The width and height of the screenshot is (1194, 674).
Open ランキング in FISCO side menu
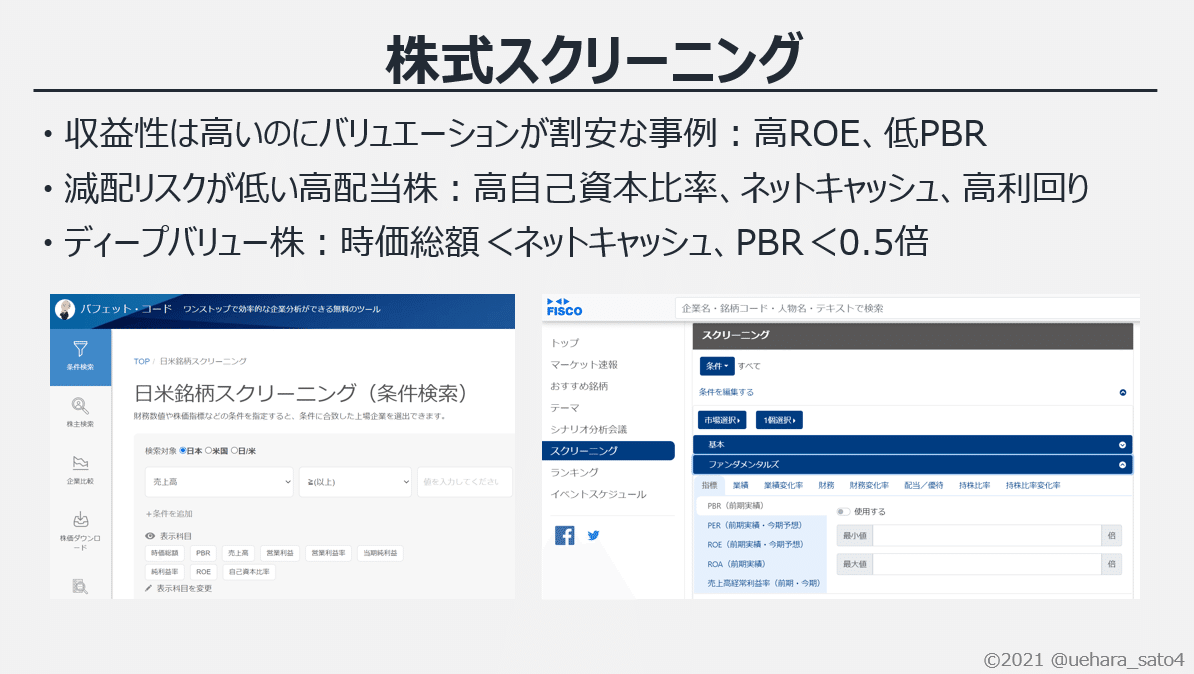[574, 472]
